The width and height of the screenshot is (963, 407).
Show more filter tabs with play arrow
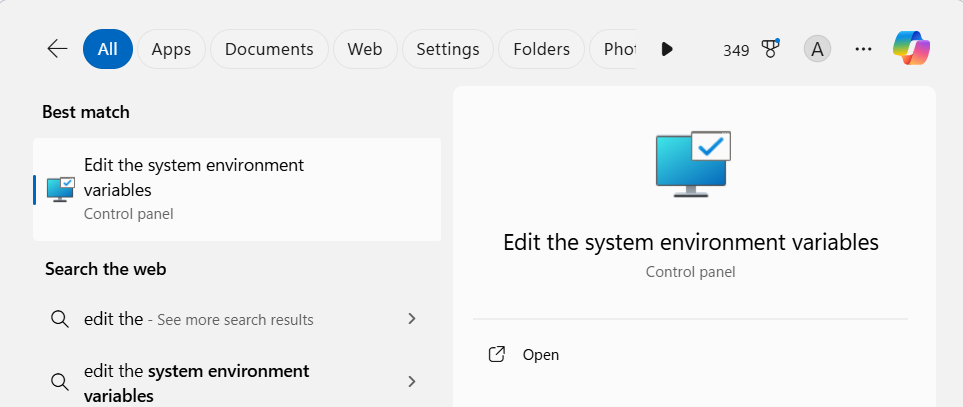(x=667, y=49)
